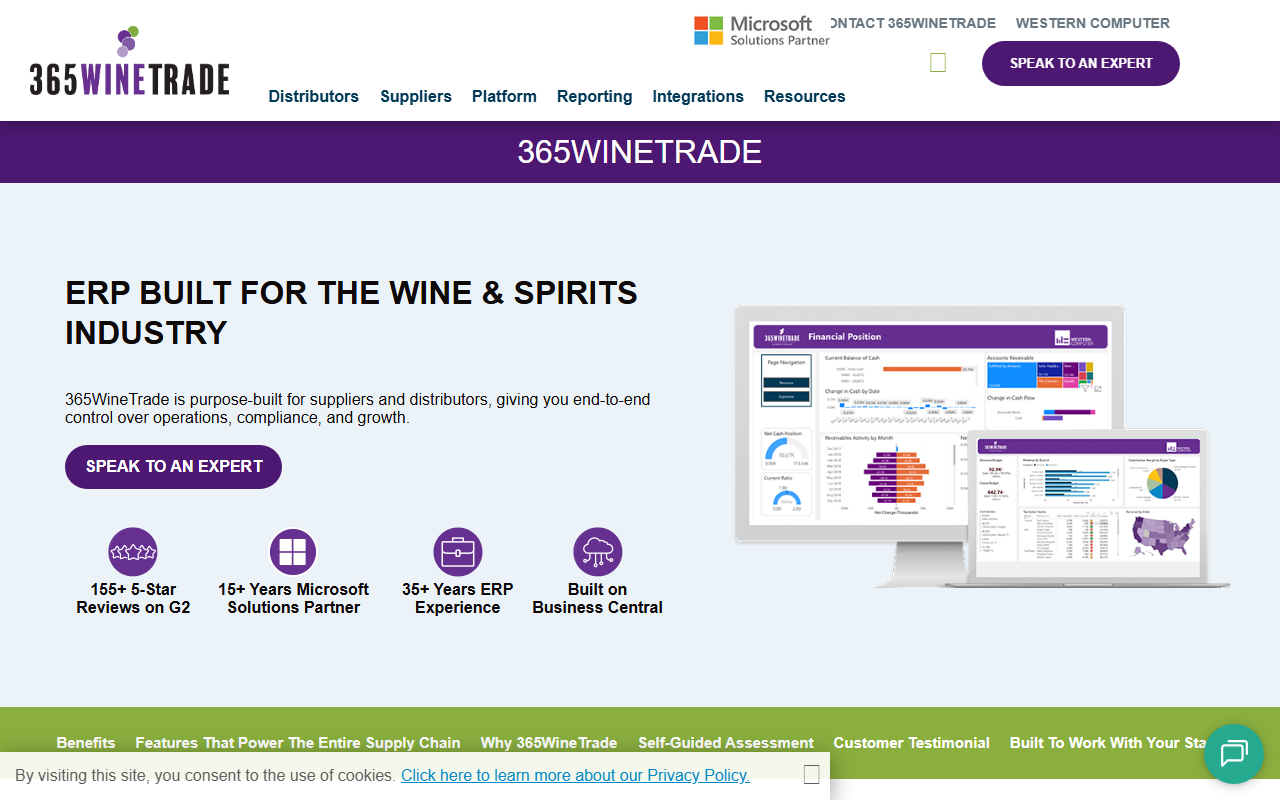Open the Platform menu
1280x800 pixels.
click(504, 96)
